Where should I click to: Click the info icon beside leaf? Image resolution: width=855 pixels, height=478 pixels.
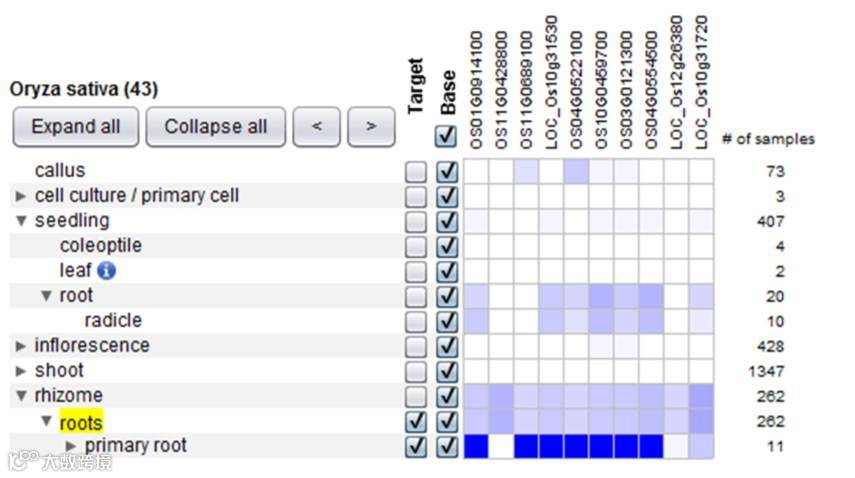coord(106,270)
